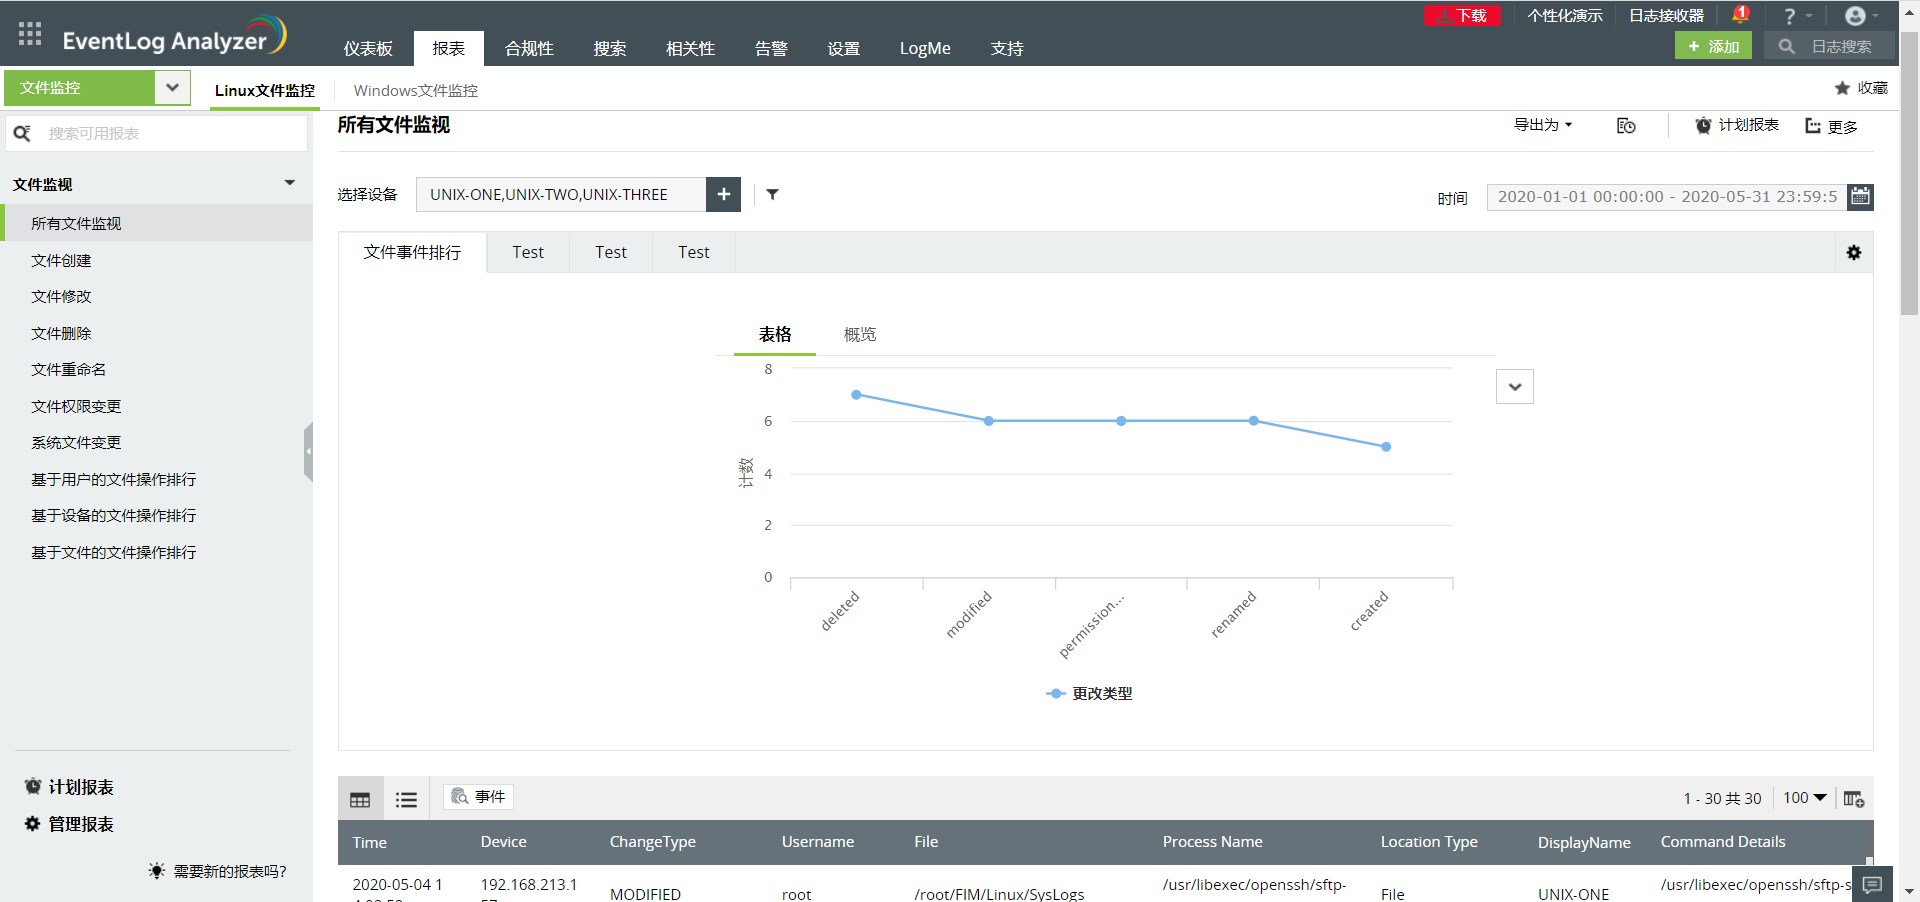
Task: Expand the 文件监控 category dropdown
Action: pyautogui.click(x=172, y=88)
